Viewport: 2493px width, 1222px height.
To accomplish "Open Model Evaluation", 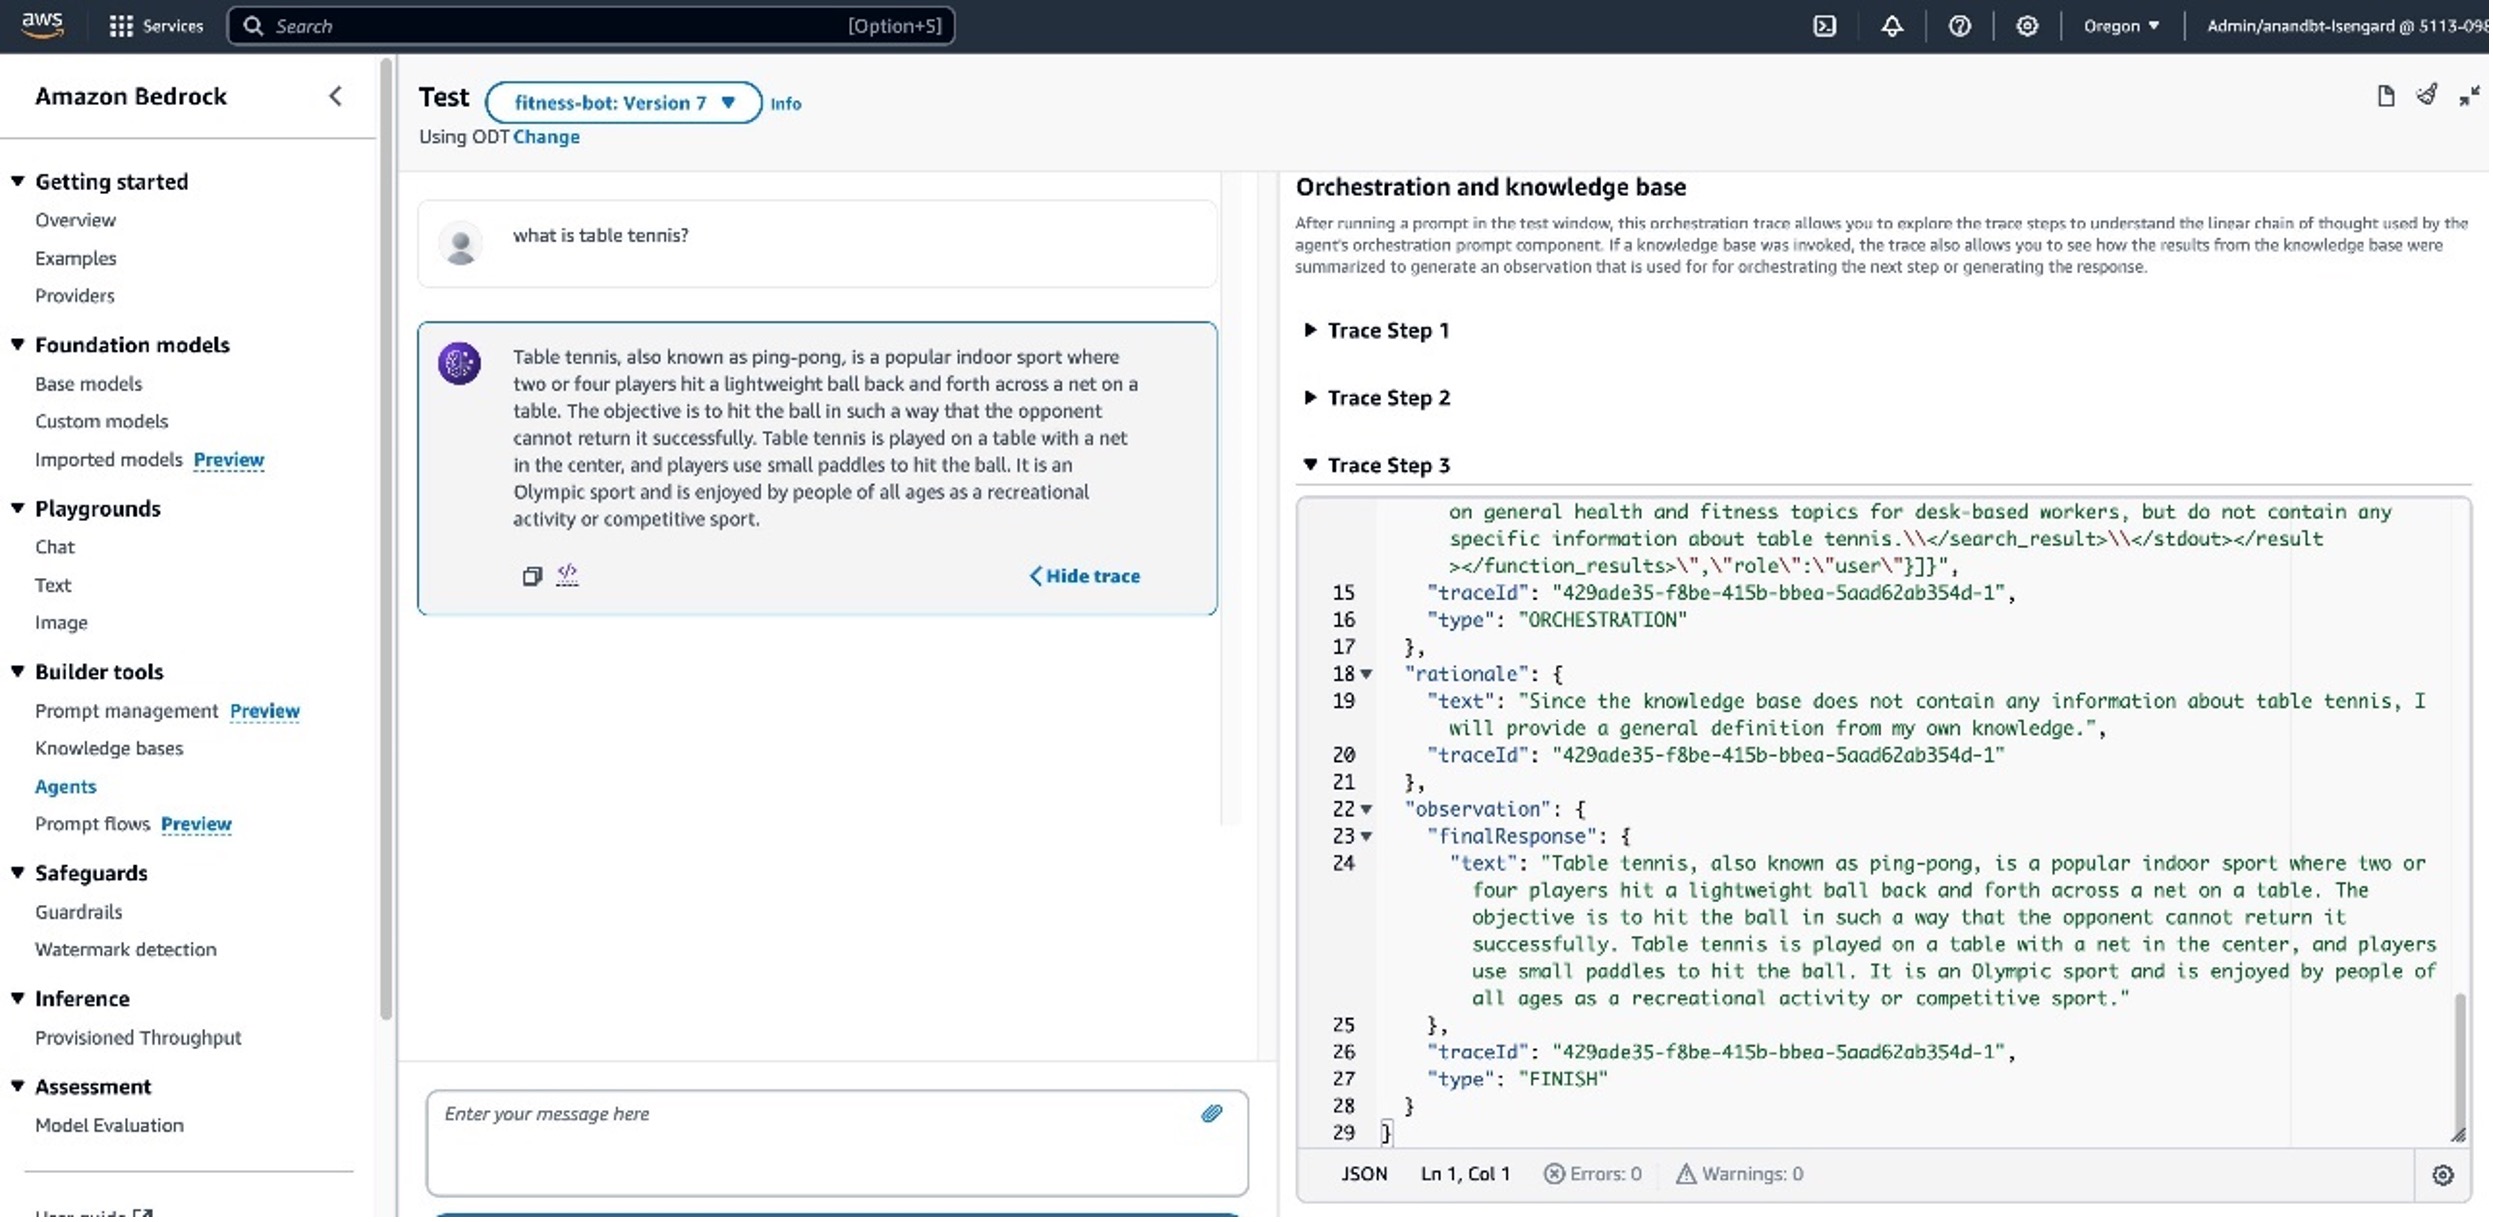I will (109, 1127).
